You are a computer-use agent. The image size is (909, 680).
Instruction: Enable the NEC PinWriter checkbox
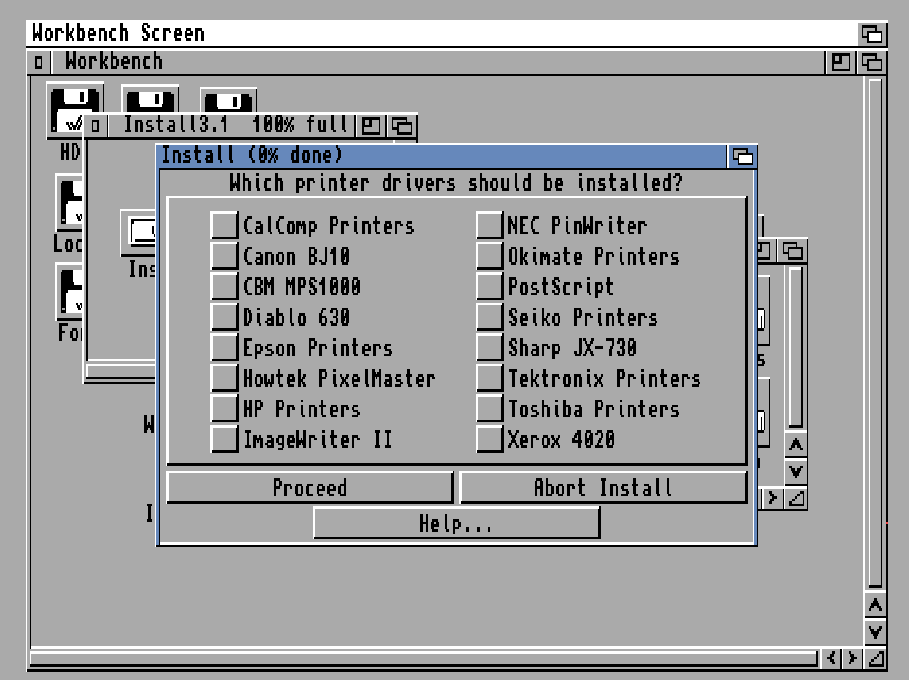point(489,225)
